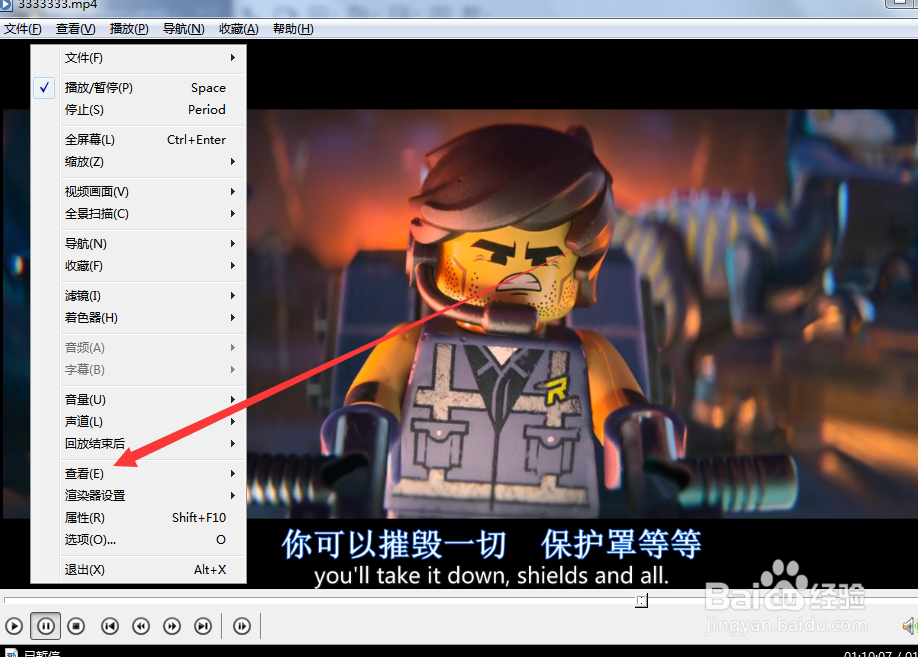
Task: Click the status bar icon beside 已暂停
Action: (11, 652)
